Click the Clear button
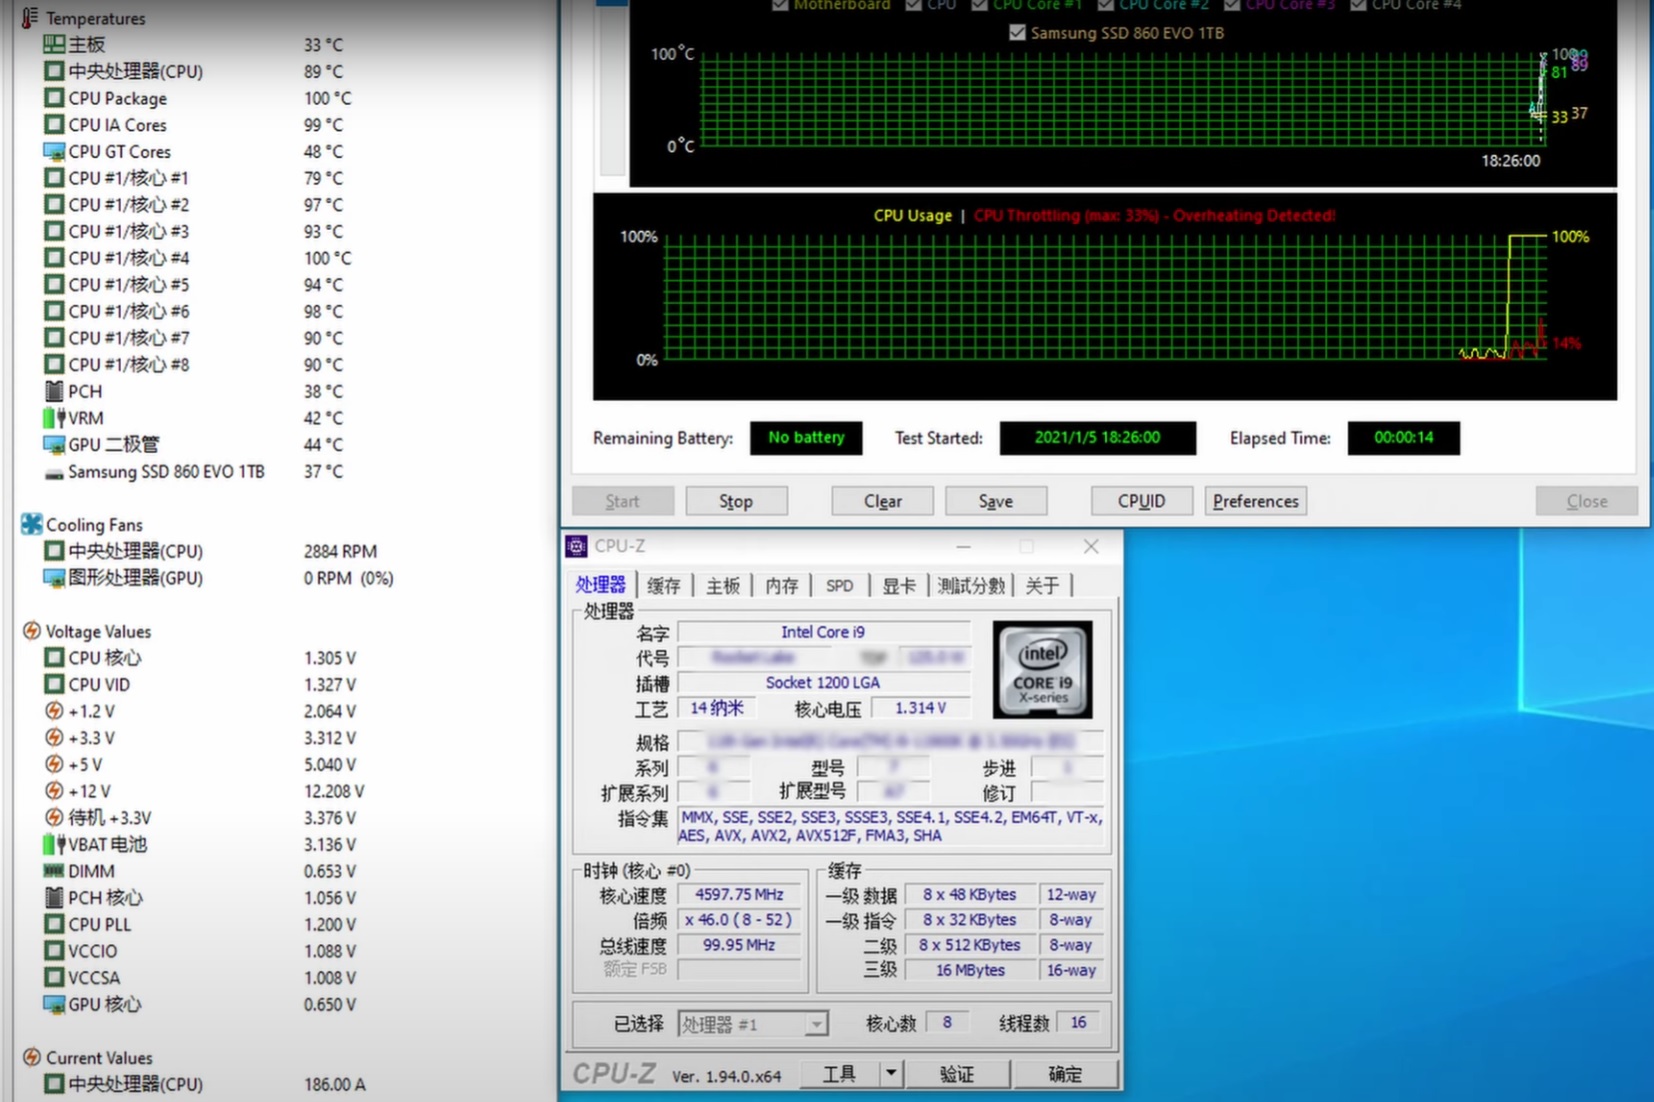Image resolution: width=1654 pixels, height=1102 pixels. click(882, 501)
